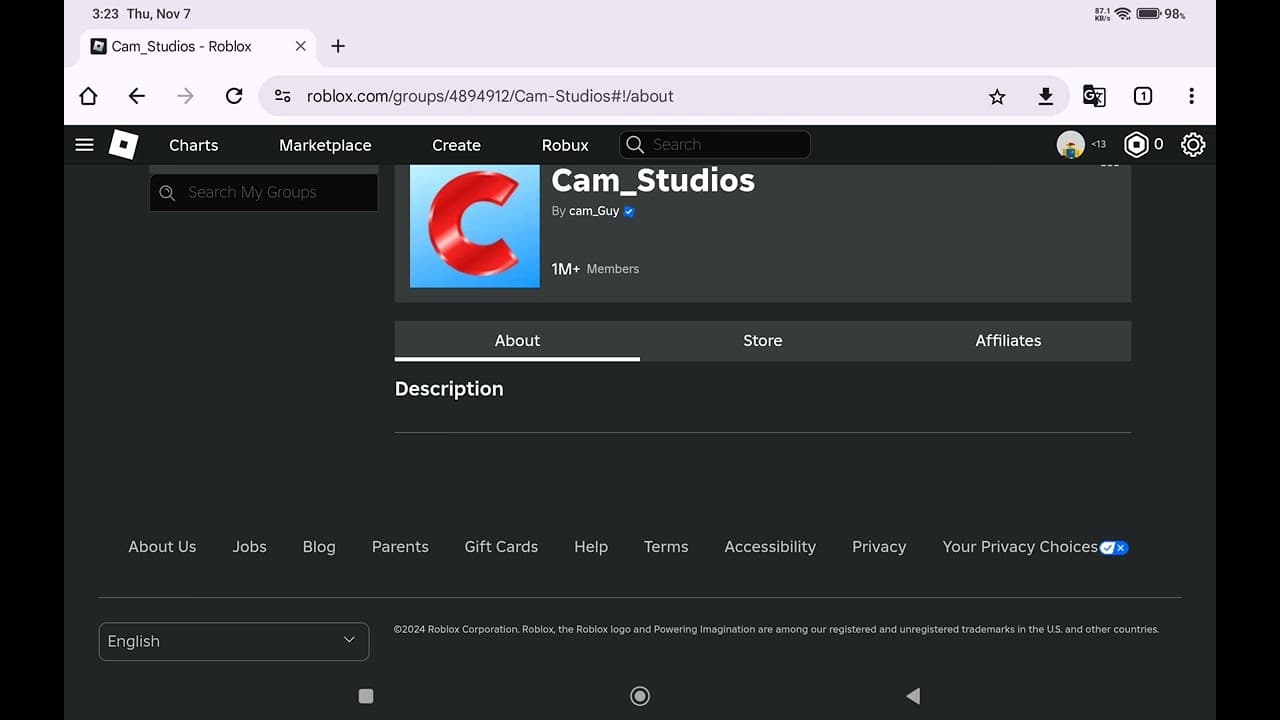
Task: Focus the Roblox Search field
Action: [715, 145]
